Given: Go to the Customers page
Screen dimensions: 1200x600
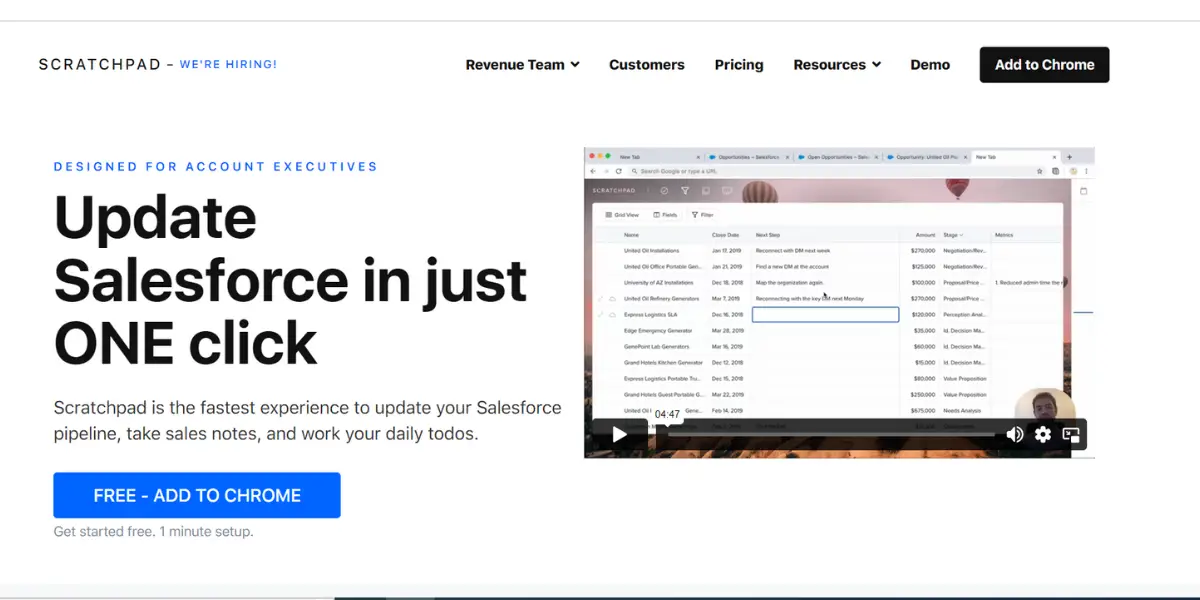Looking at the screenshot, I should 647,64.
